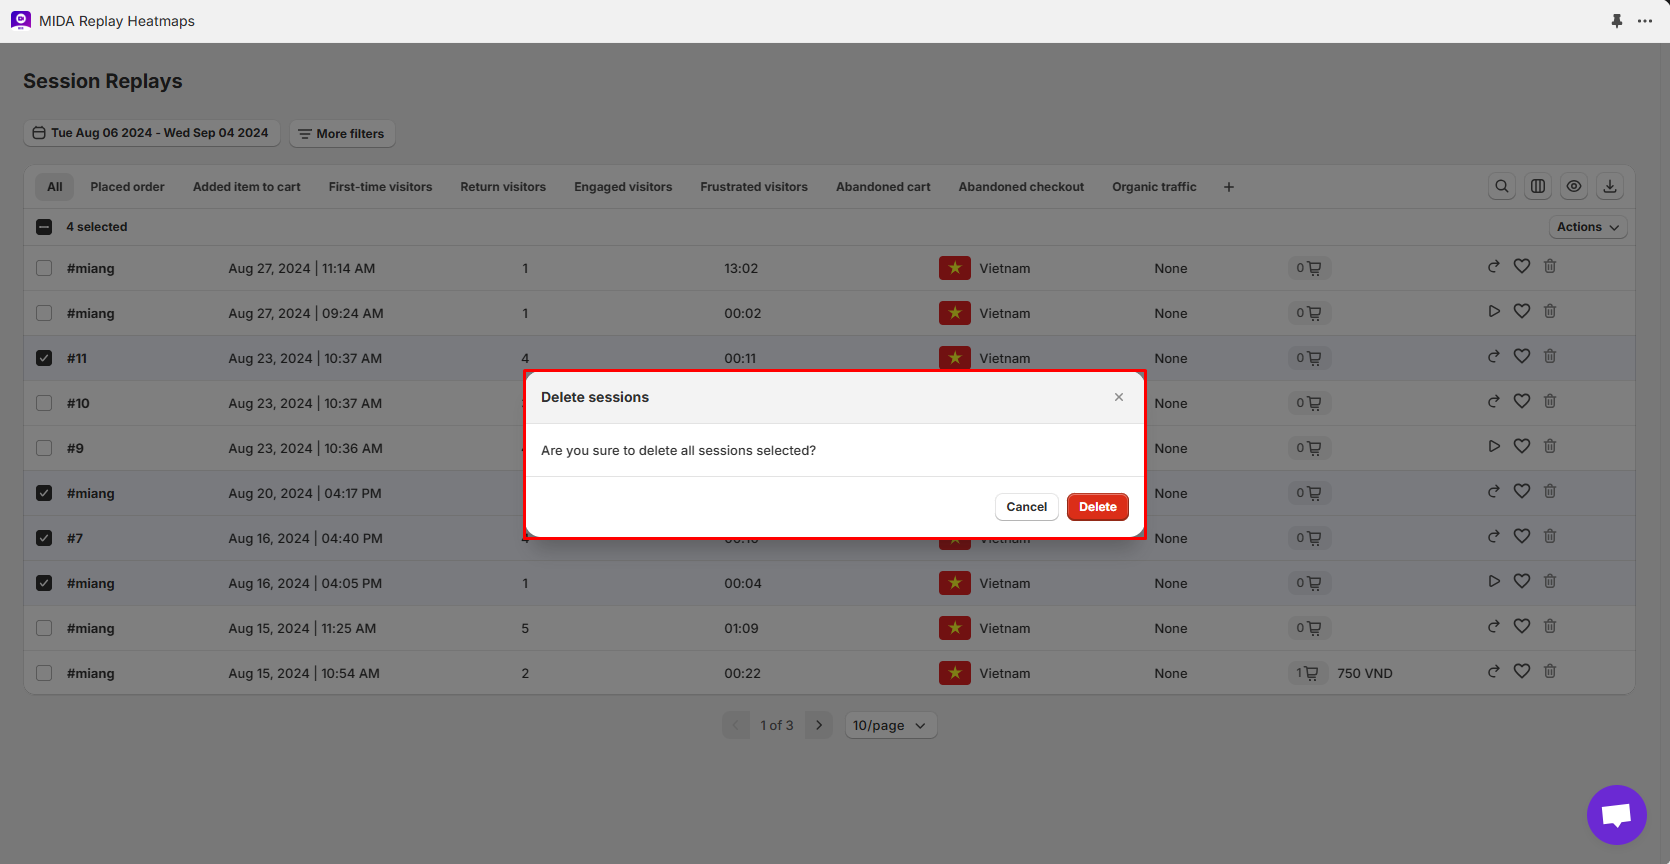
Task: Click the search icon in table toolbar
Action: tap(1502, 186)
